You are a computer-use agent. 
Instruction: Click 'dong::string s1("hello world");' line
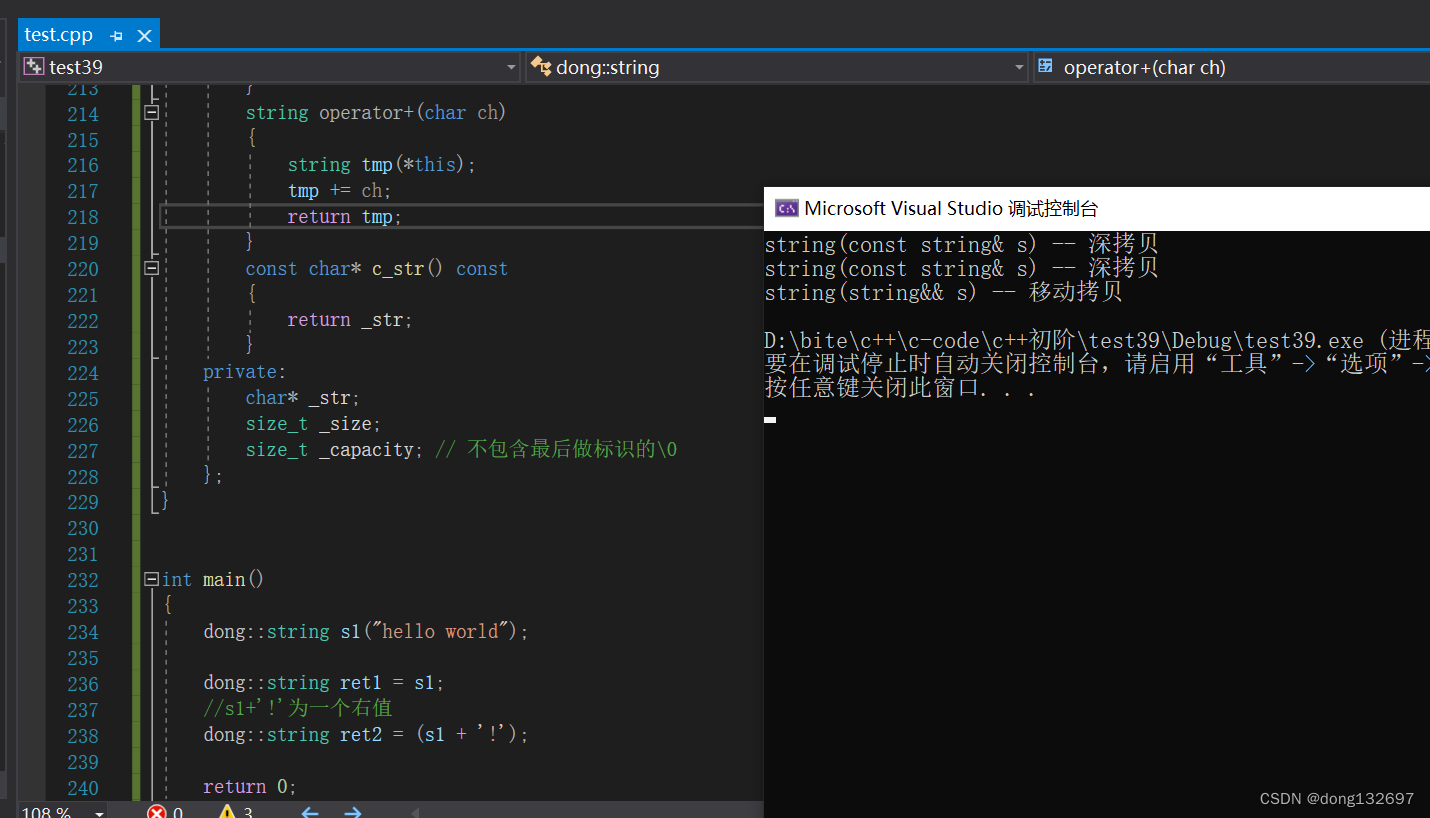pos(366,632)
